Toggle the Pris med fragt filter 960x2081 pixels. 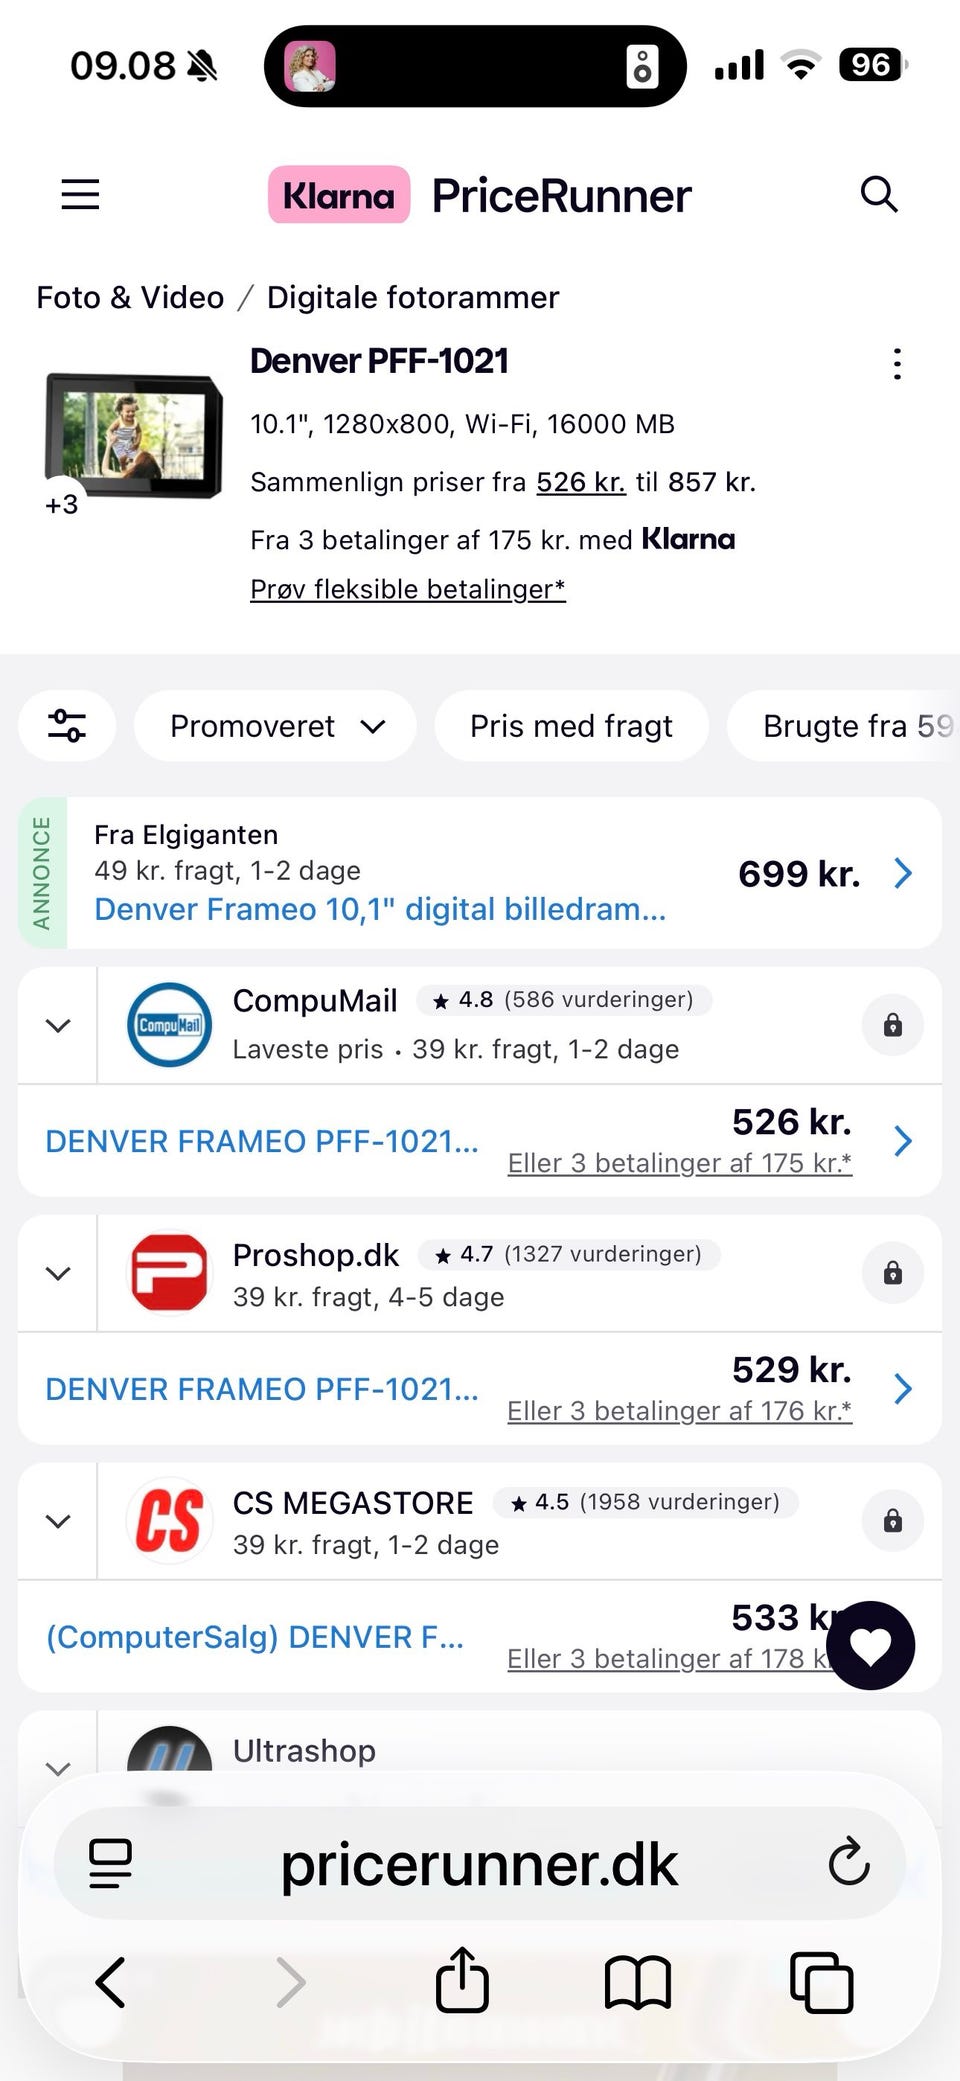coord(571,726)
